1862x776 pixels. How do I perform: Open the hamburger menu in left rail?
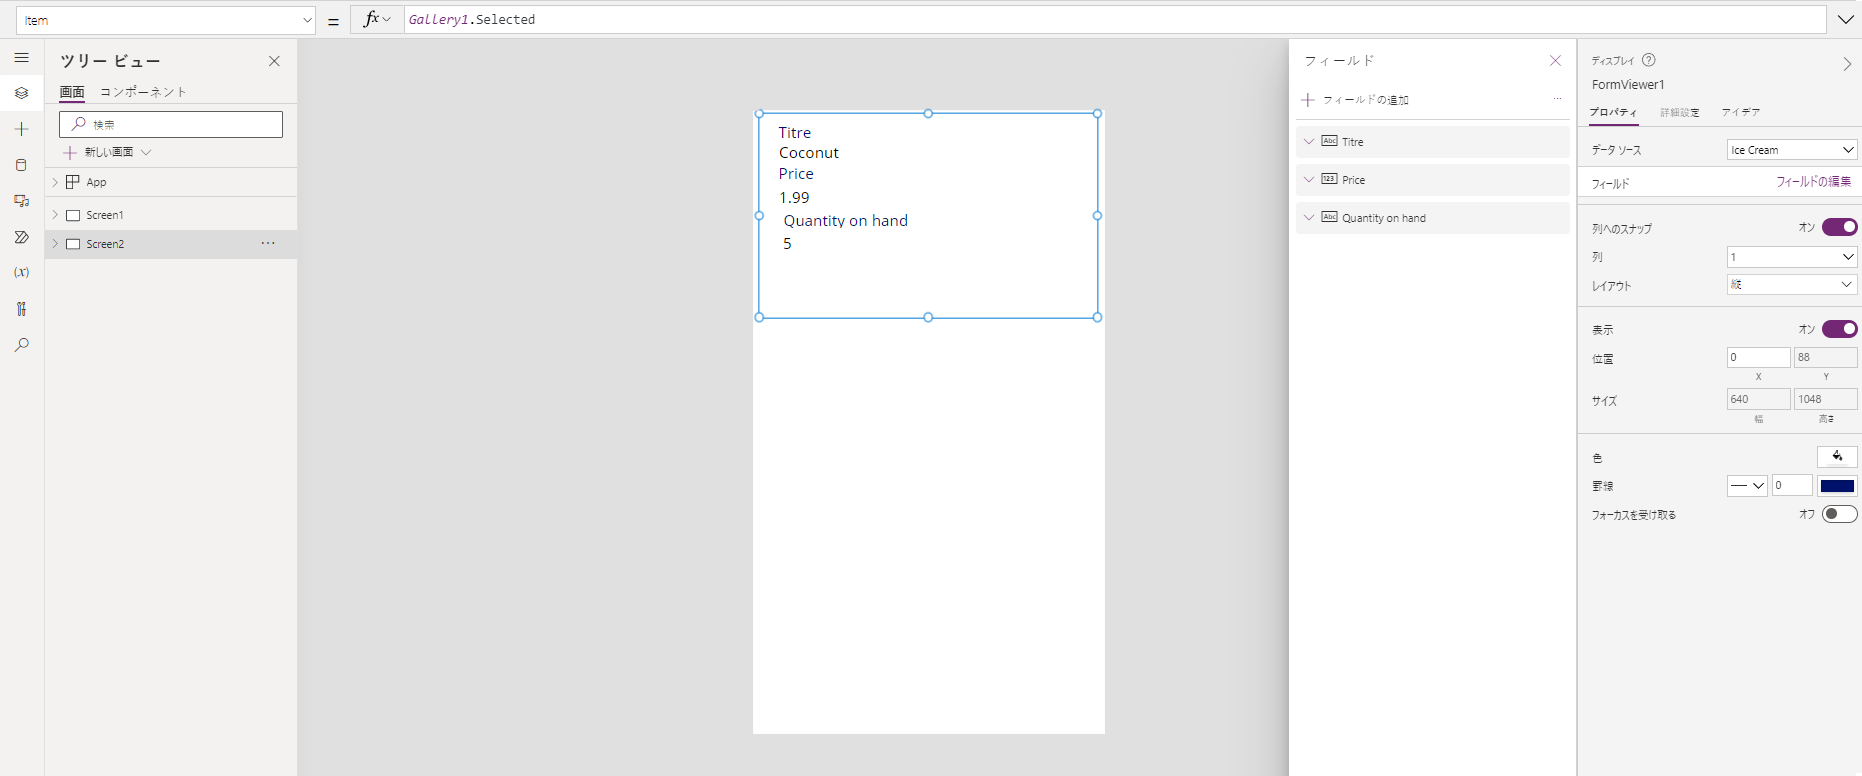(x=21, y=58)
